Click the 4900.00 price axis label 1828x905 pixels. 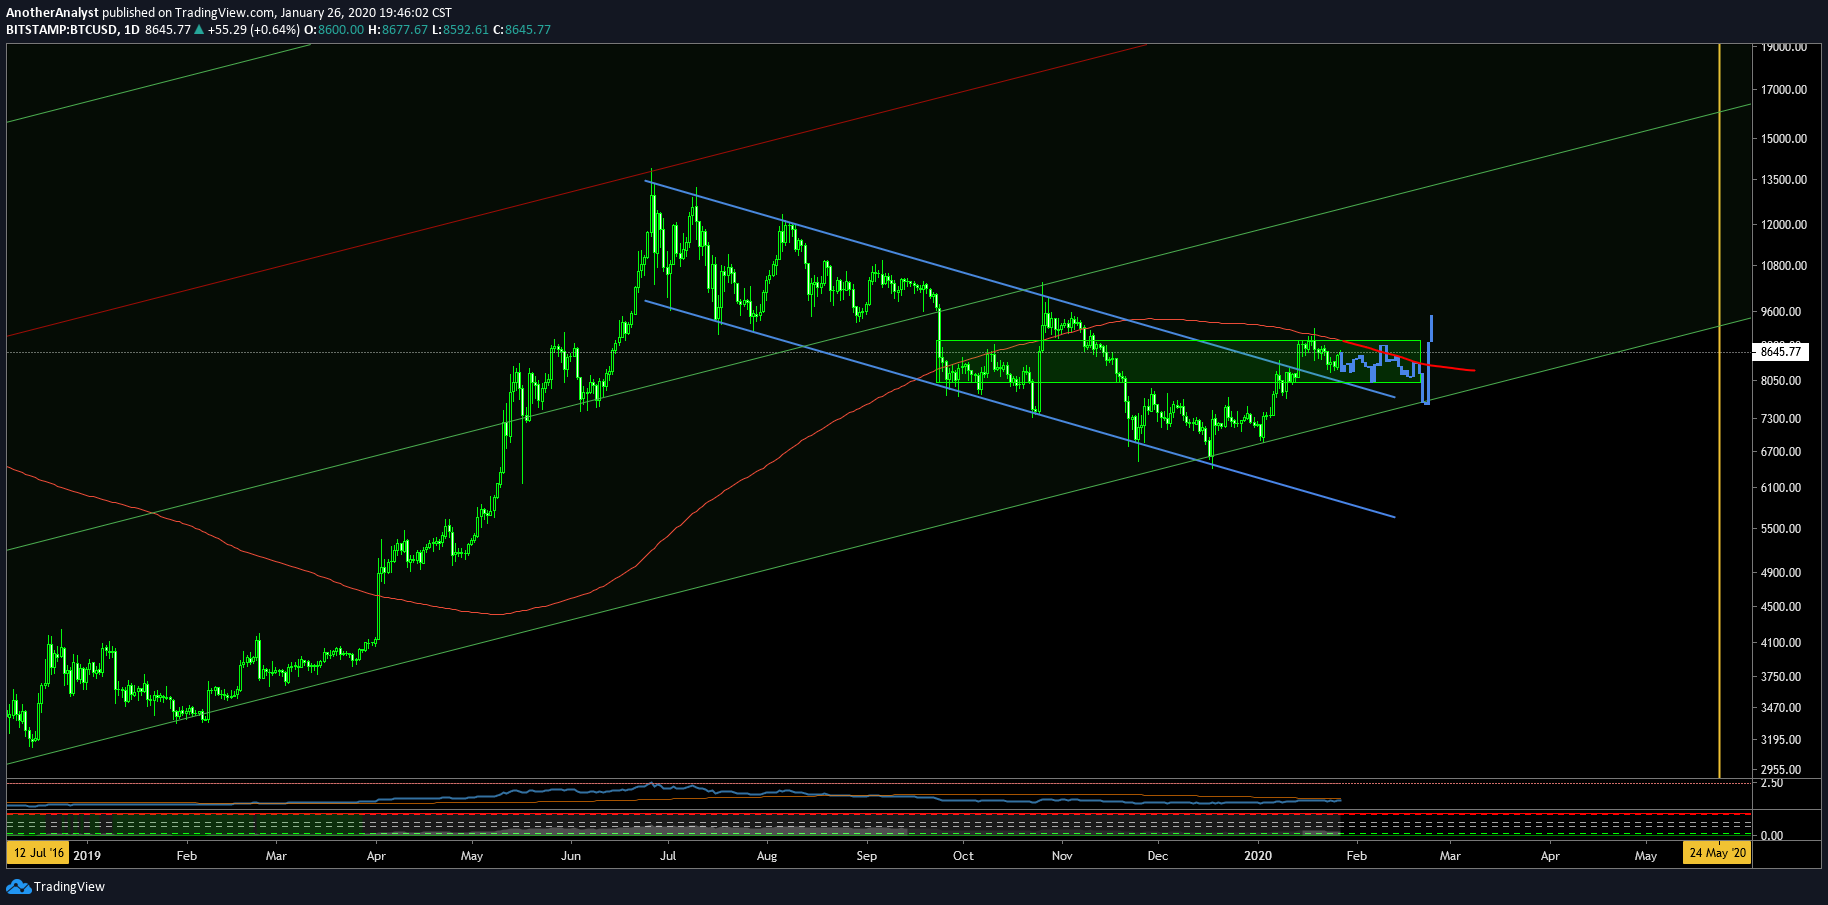[1781, 573]
